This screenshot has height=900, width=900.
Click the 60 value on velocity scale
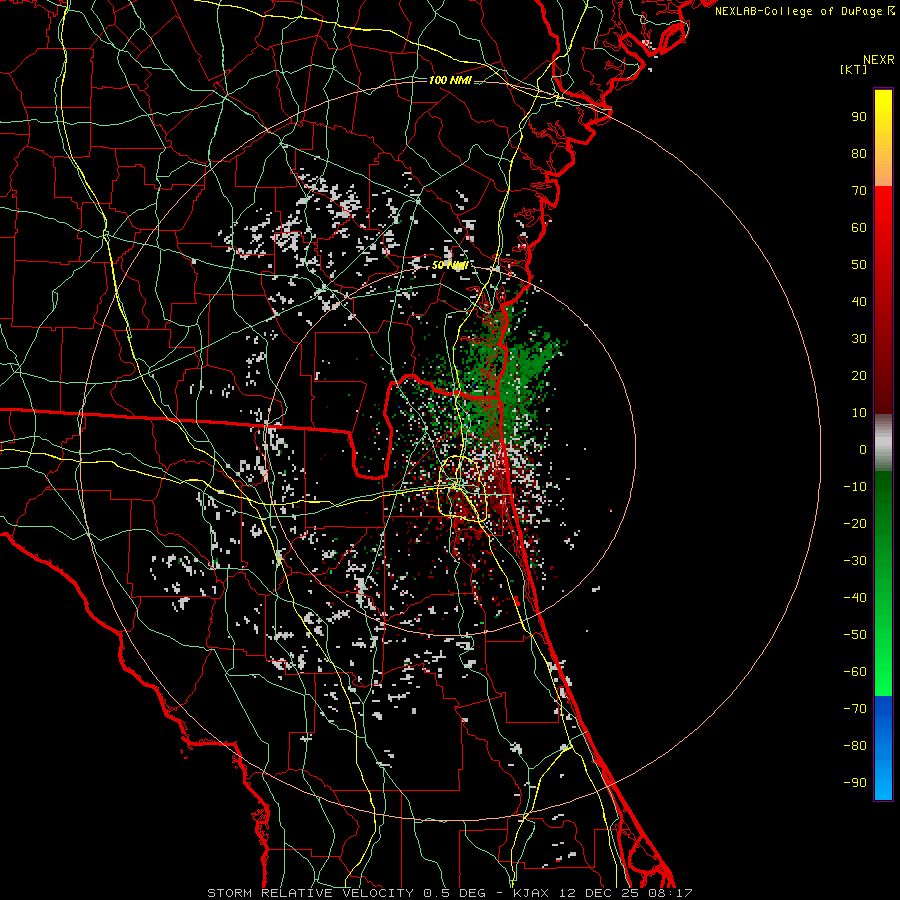pyautogui.click(x=859, y=228)
